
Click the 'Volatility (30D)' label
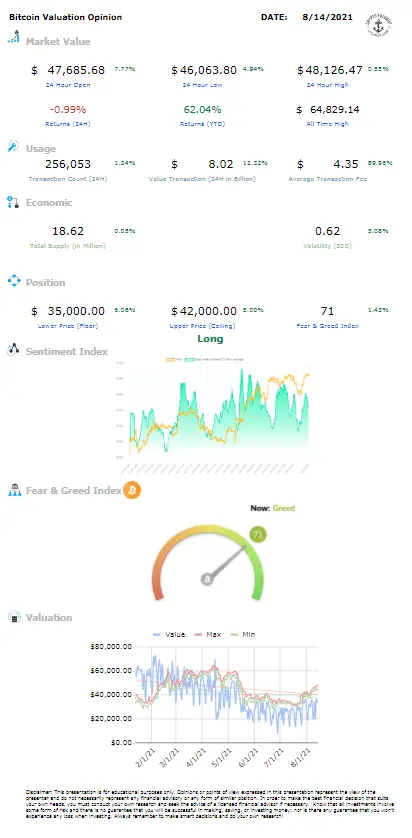328,246
